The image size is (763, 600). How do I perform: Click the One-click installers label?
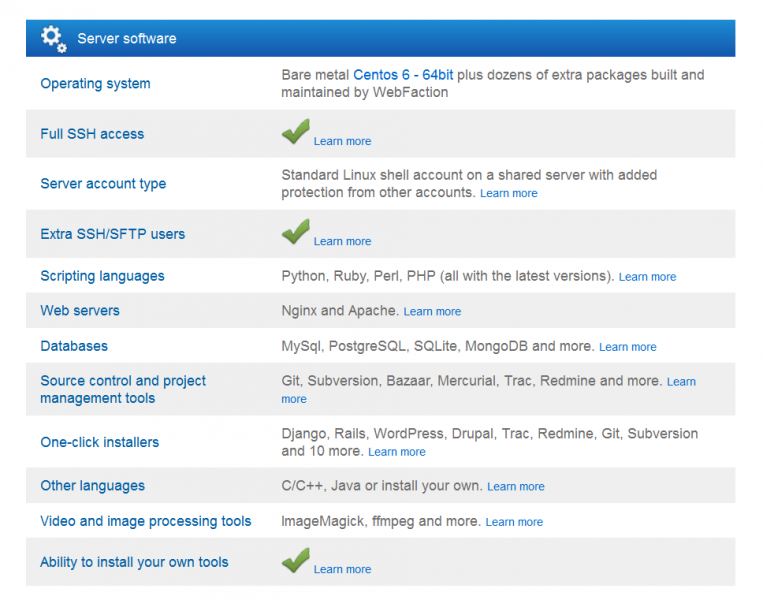[x=100, y=442]
